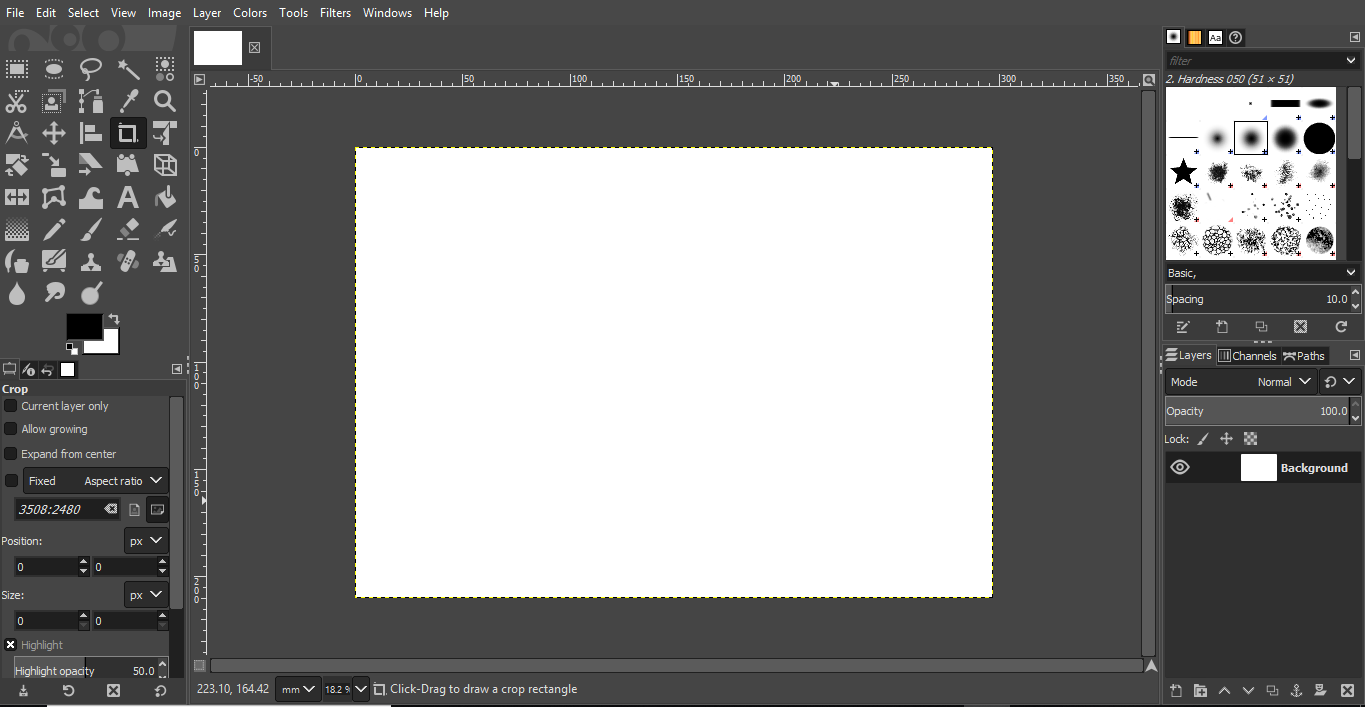Open the Colors menu
1365x707 pixels.
250,13
